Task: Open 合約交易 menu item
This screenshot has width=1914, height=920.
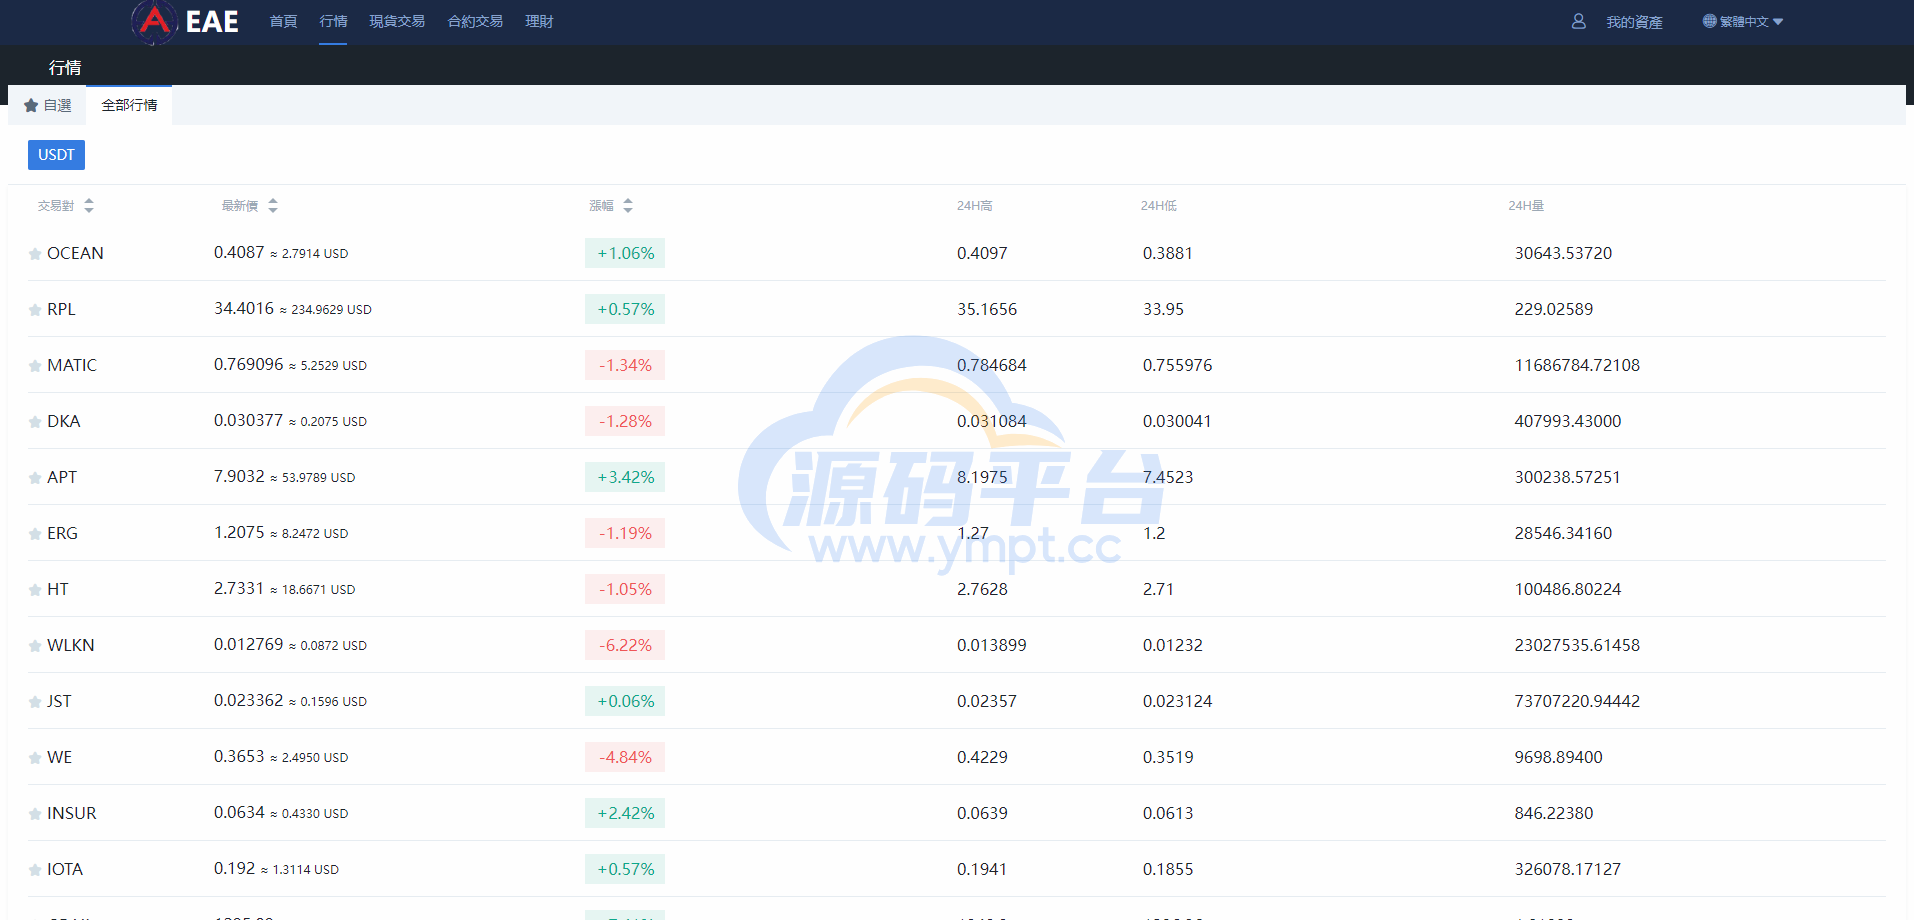Action: point(475,21)
